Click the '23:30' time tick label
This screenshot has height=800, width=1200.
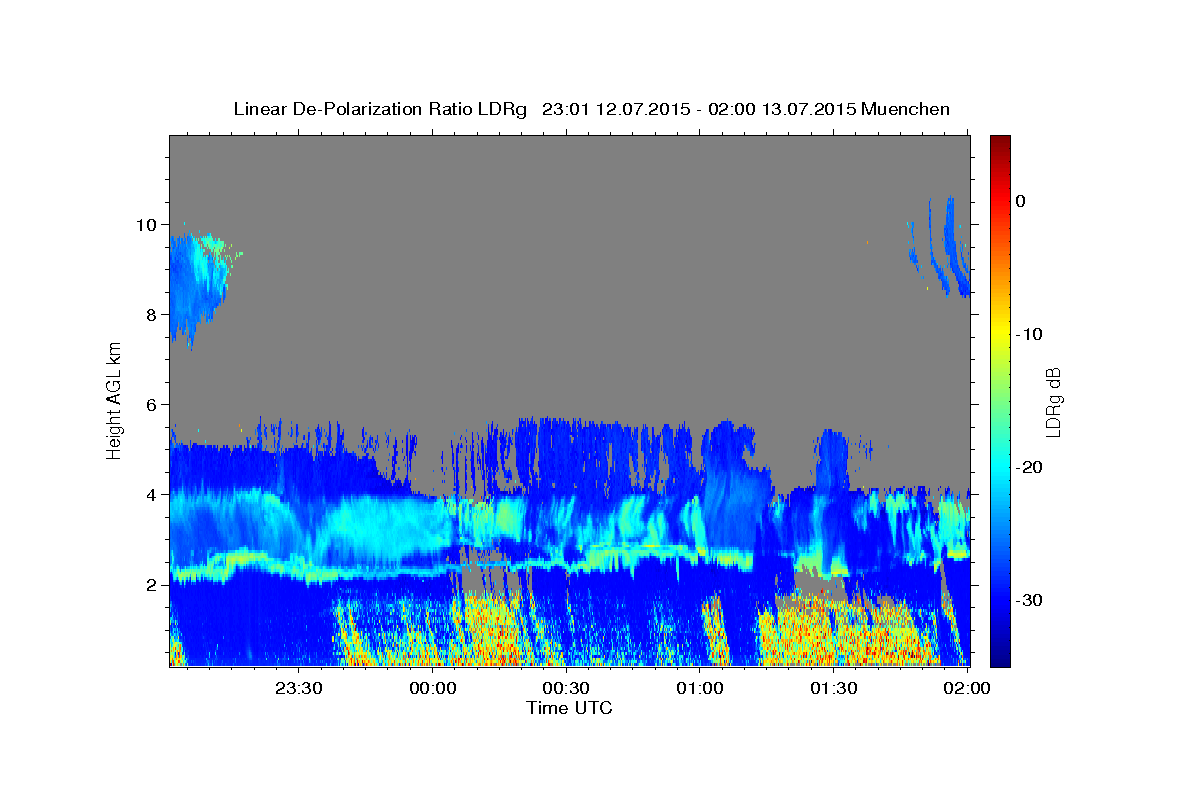click(x=299, y=688)
